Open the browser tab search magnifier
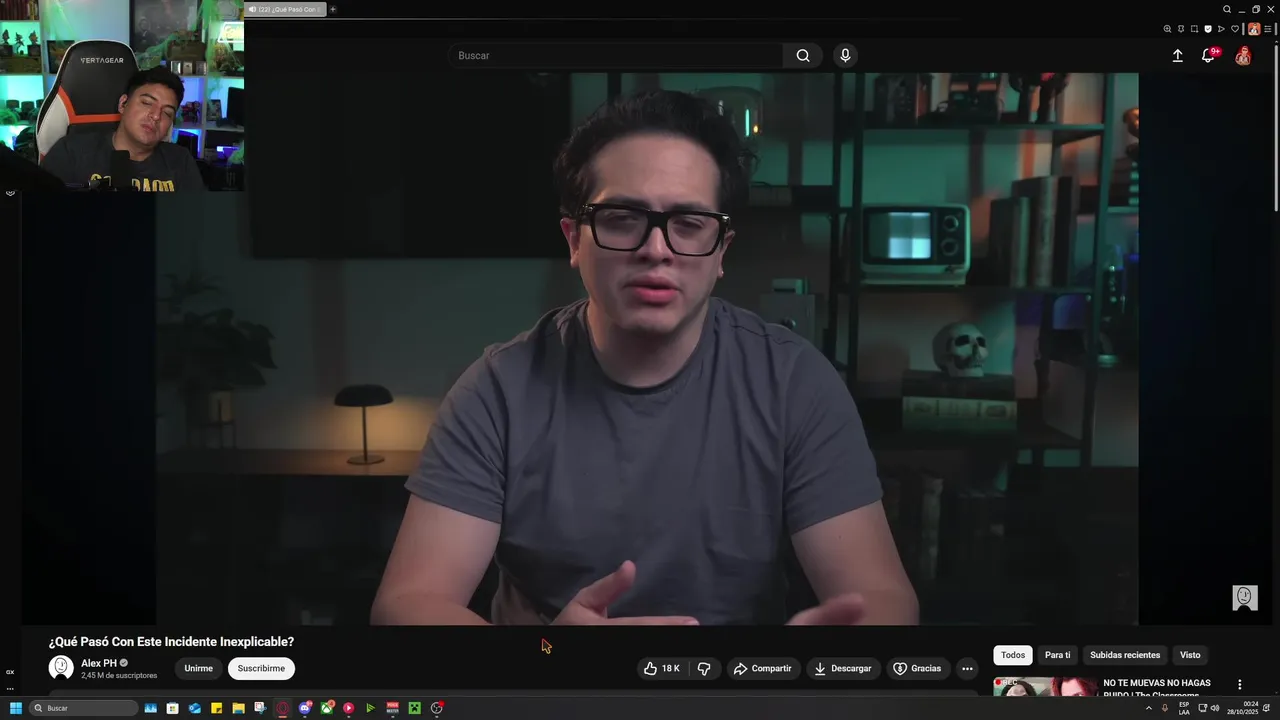This screenshot has width=1280, height=720. (1227, 9)
